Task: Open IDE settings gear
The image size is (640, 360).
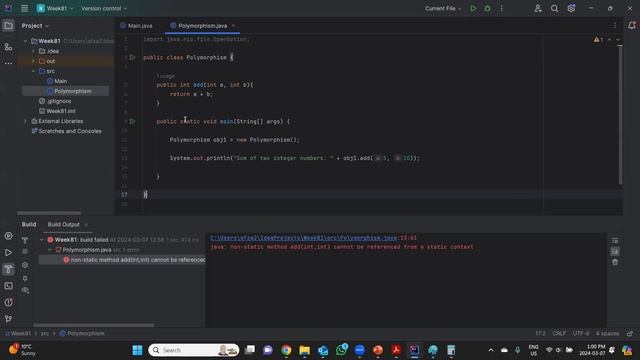Action: point(571,8)
